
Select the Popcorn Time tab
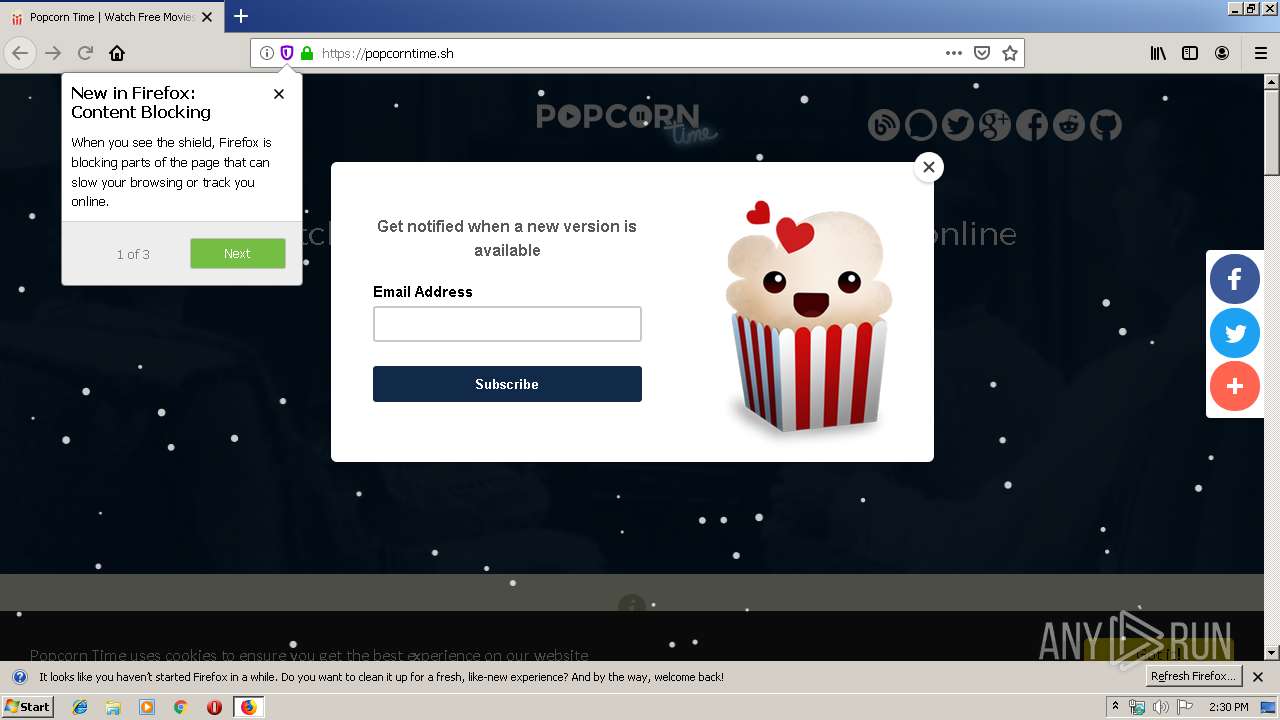(x=110, y=17)
